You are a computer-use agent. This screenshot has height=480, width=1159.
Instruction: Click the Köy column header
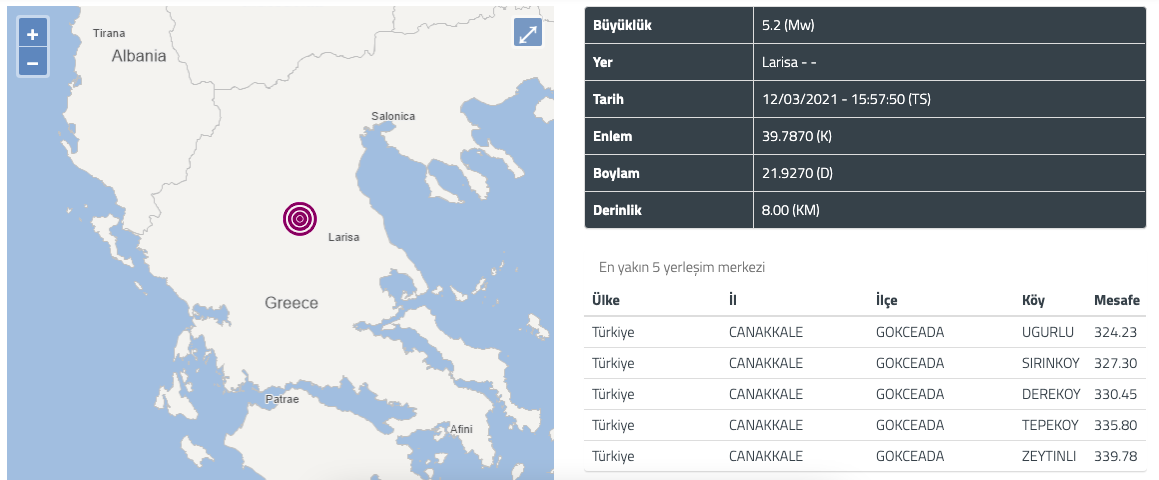(1033, 300)
